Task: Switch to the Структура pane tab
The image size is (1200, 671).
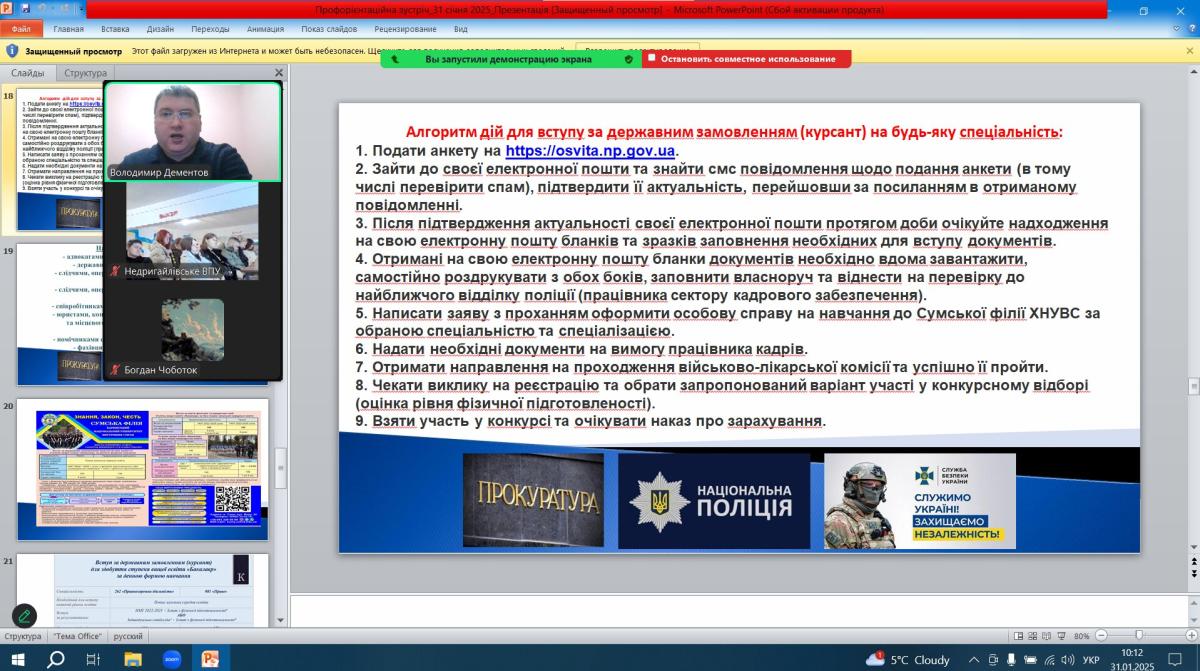Action: [85, 73]
